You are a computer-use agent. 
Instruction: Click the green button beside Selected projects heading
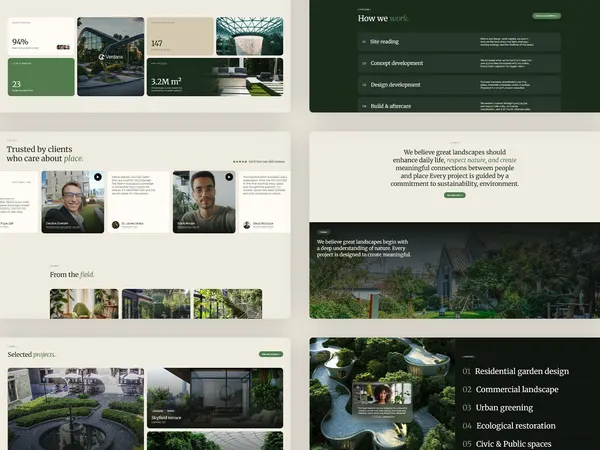[x=271, y=354]
